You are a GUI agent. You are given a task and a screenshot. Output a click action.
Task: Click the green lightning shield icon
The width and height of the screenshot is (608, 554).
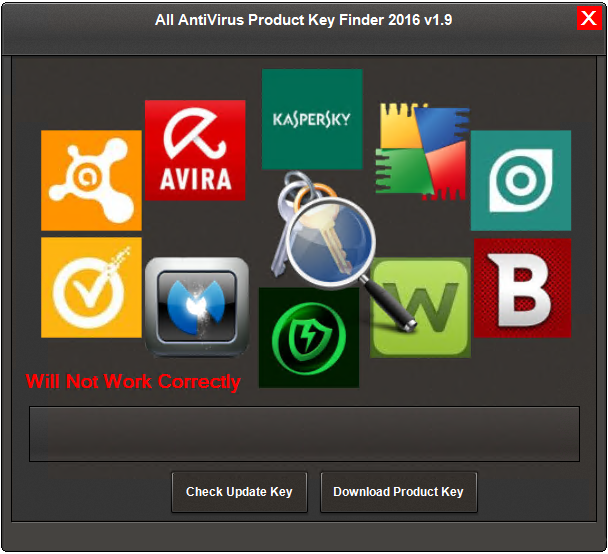point(309,337)
